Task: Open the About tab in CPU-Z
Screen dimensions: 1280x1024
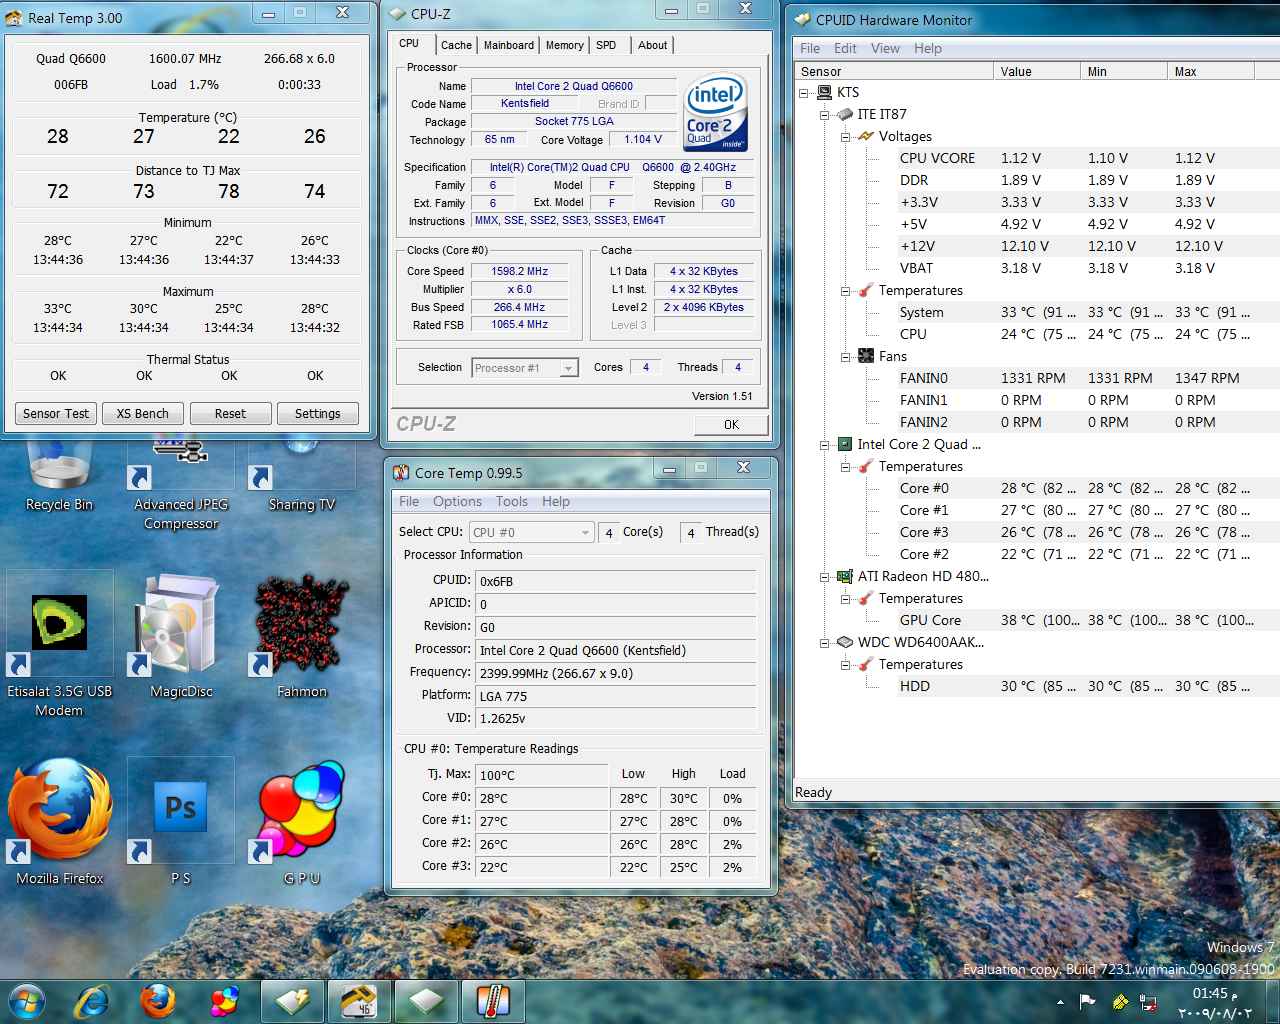Action: point(653,45)
